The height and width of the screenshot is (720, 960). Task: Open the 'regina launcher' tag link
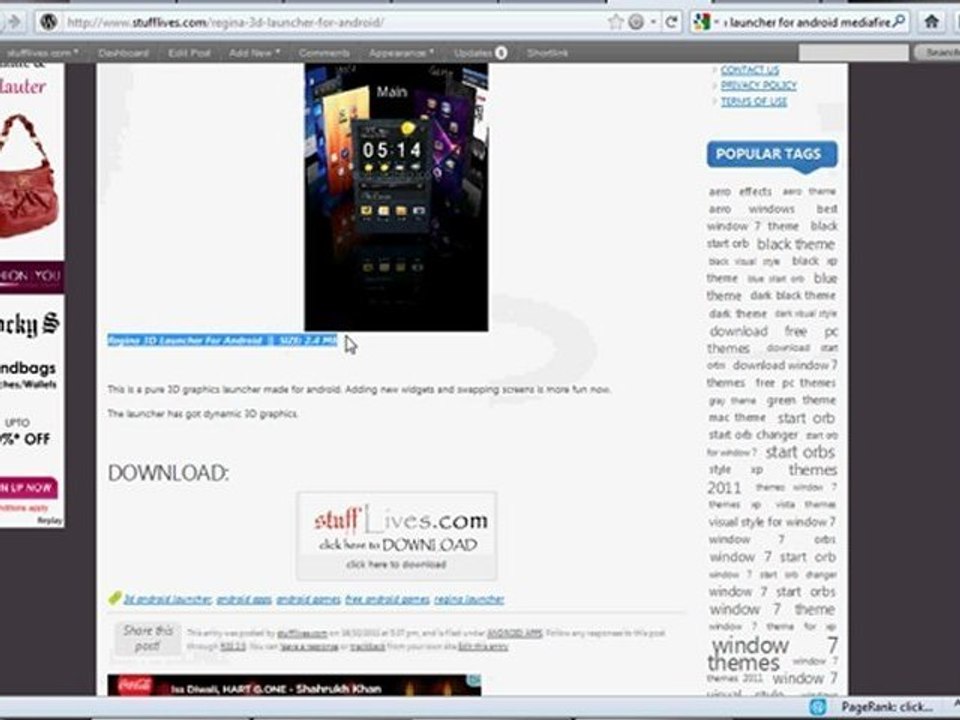coord(469,599)
